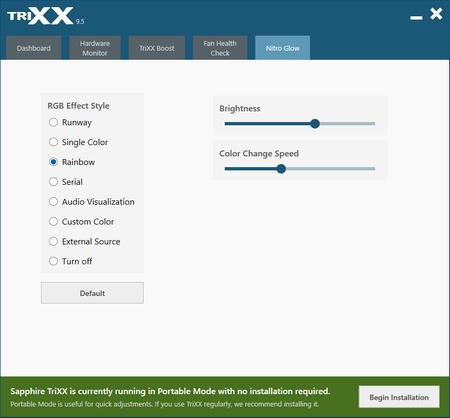Click the Brightness slider handle
The height and width of the screenshot is (418, 450).
tap(315, 124)
